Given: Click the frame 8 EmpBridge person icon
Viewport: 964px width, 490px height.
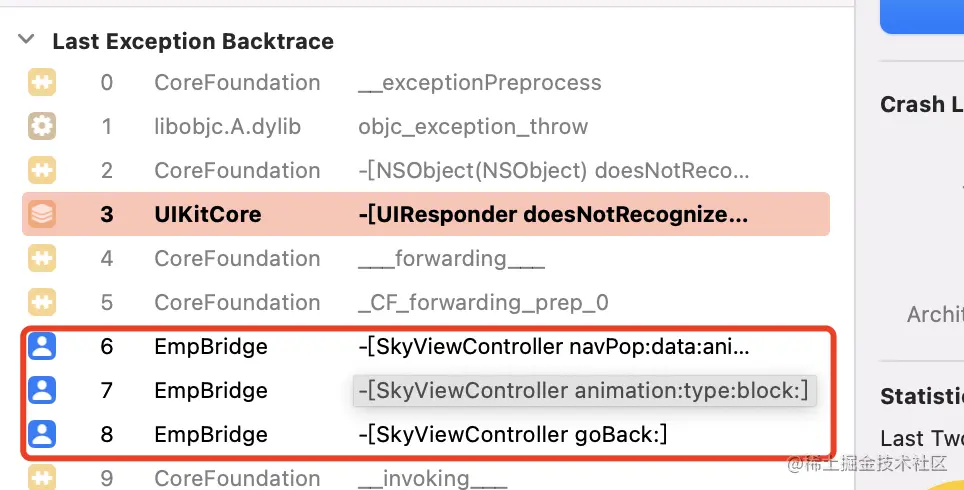Looking at the screenshot, I should 42,434.
